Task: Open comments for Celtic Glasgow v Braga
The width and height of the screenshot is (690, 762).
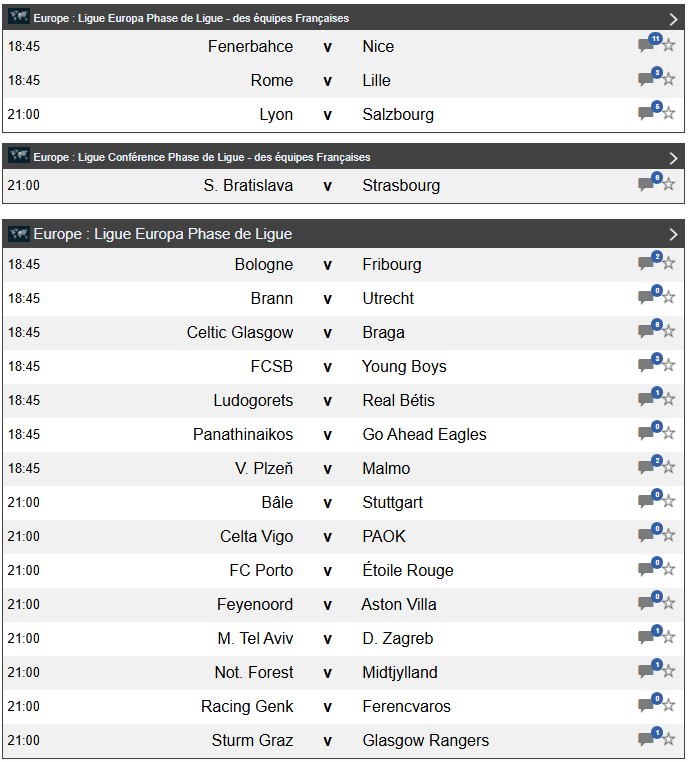Action: (647, 332)
